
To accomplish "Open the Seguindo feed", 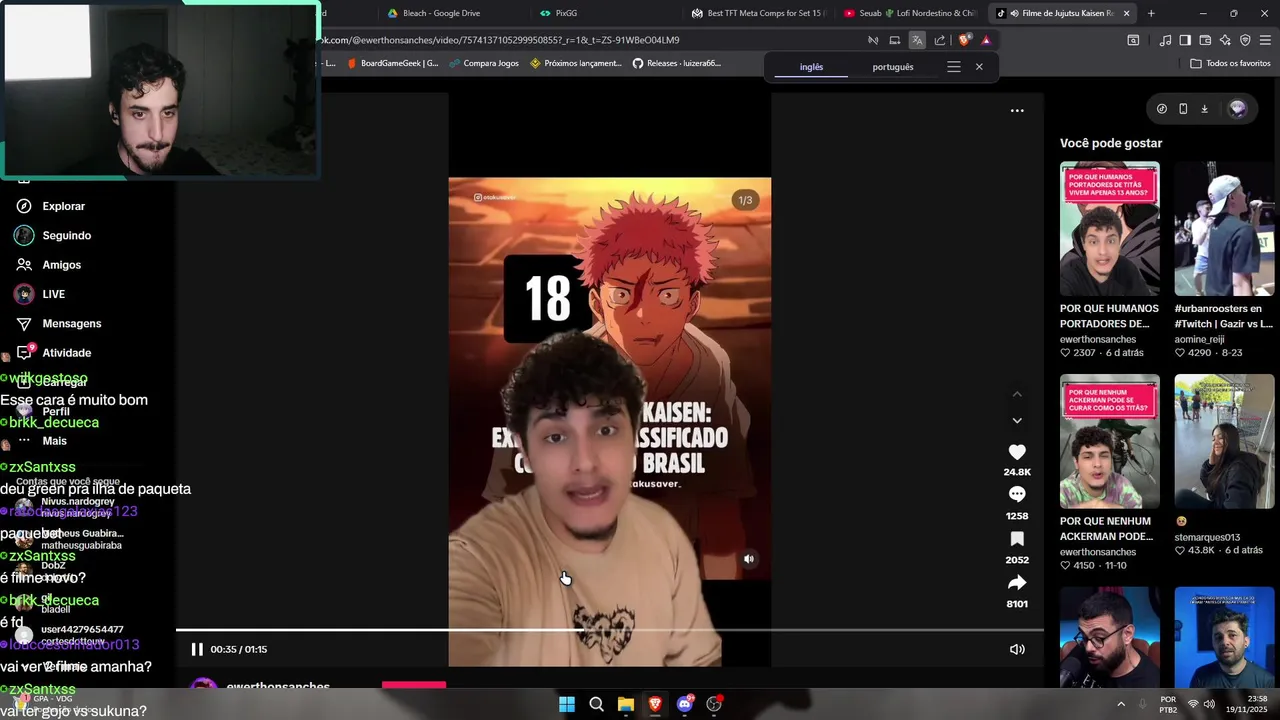I will coord(53,235).
